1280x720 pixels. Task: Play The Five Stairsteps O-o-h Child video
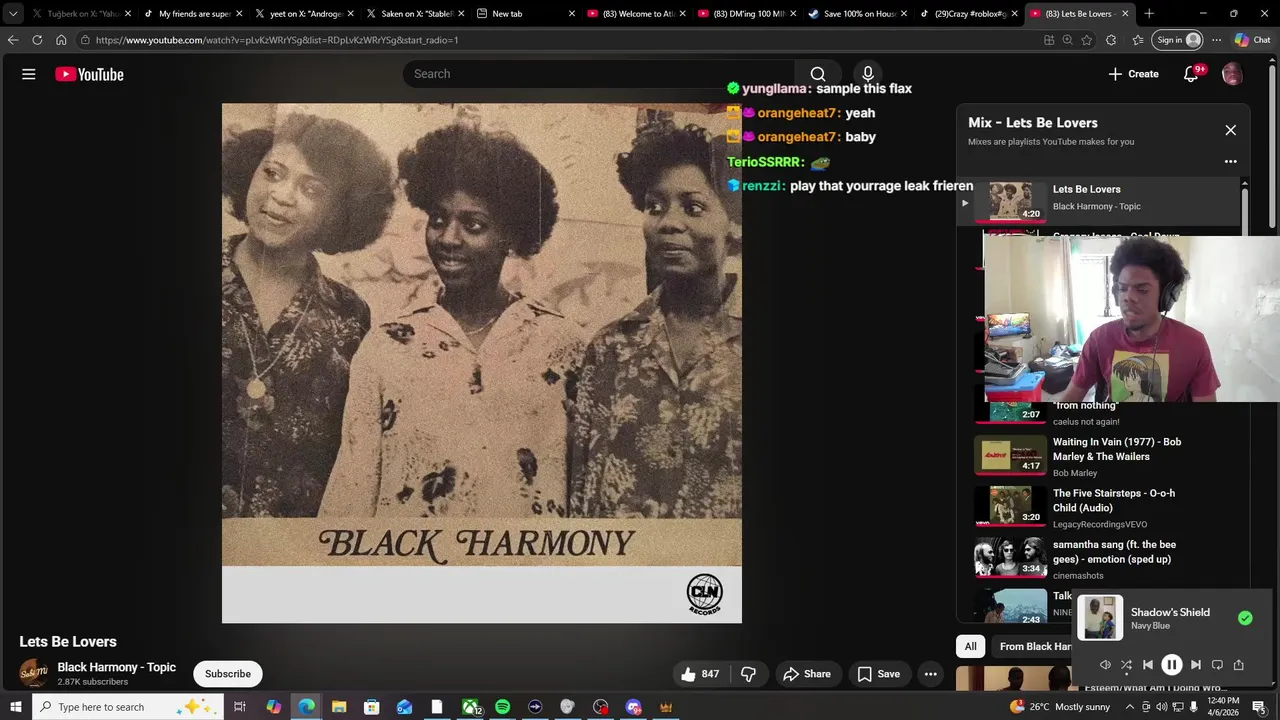1098,508
